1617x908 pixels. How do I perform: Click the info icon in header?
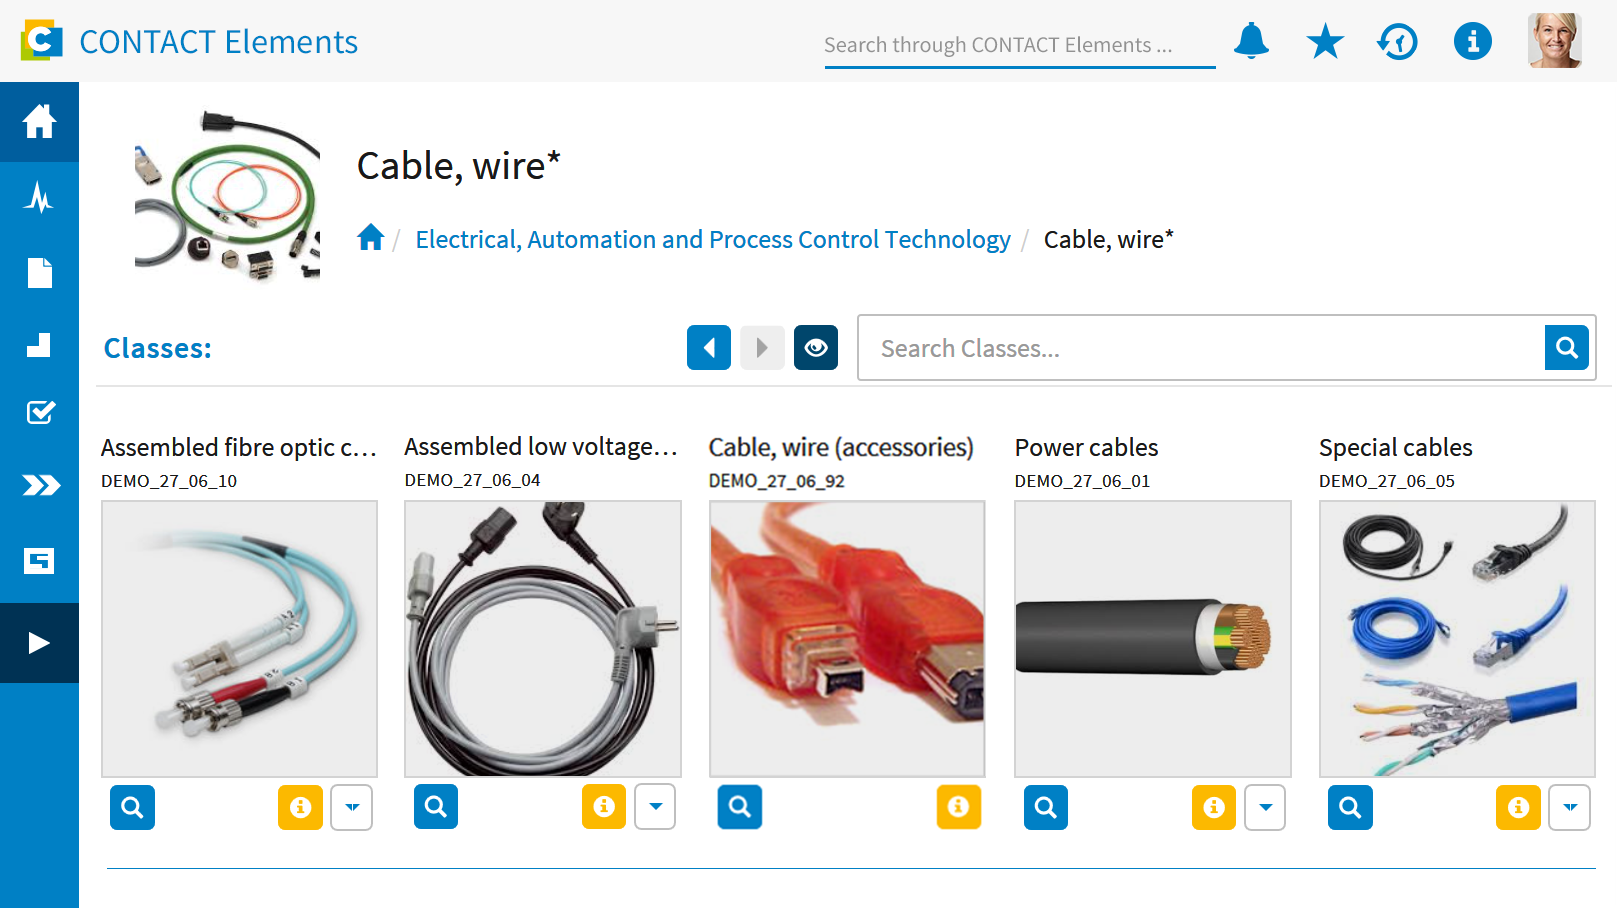(x=1472, y=42)
